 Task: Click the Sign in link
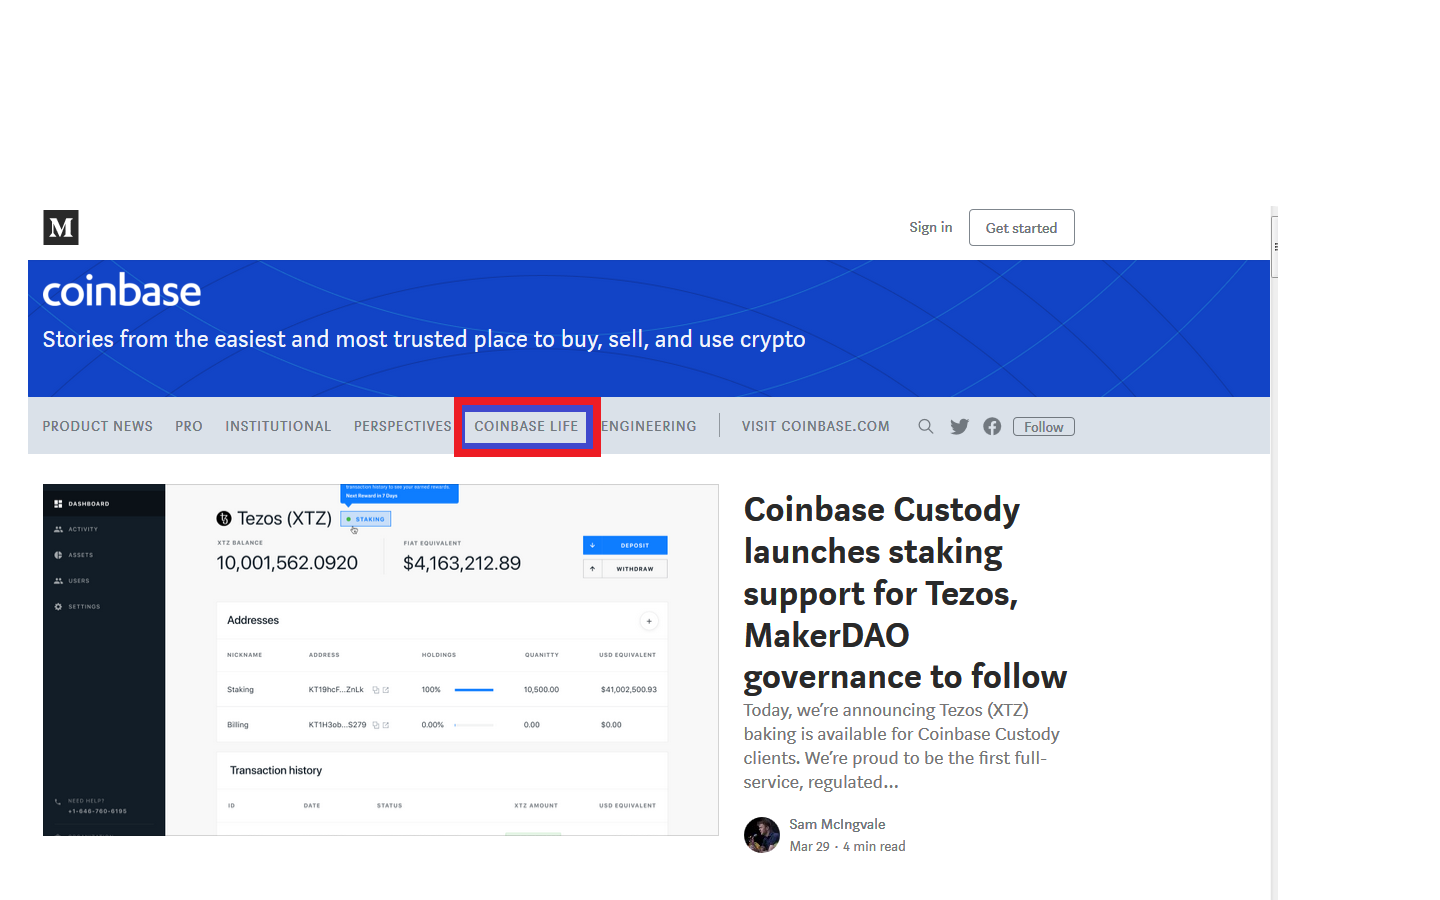click(x=931, y=227)
